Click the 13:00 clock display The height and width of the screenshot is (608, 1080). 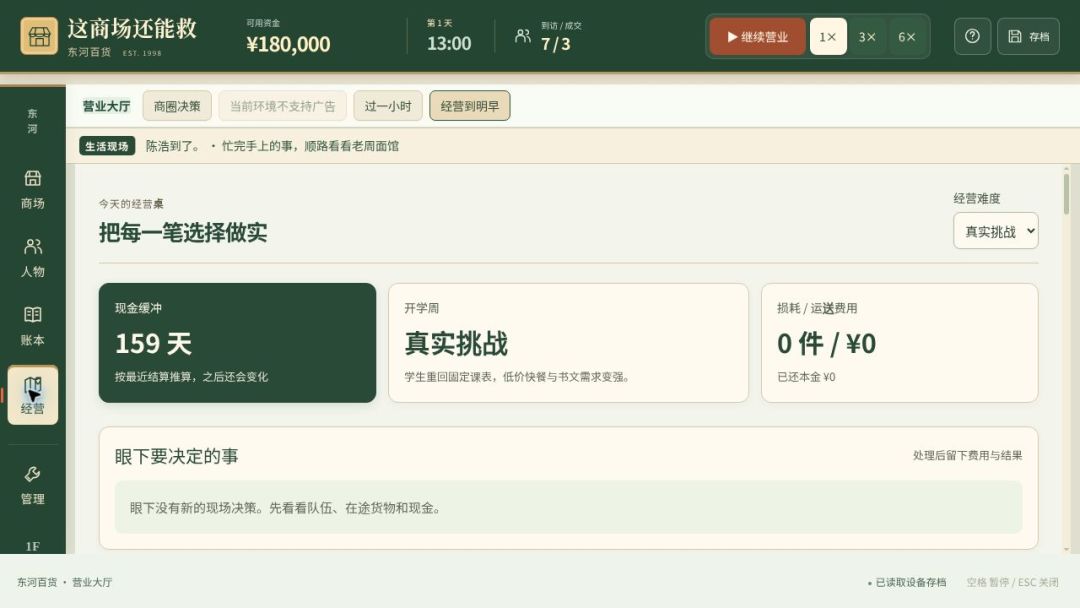point(449,43)
